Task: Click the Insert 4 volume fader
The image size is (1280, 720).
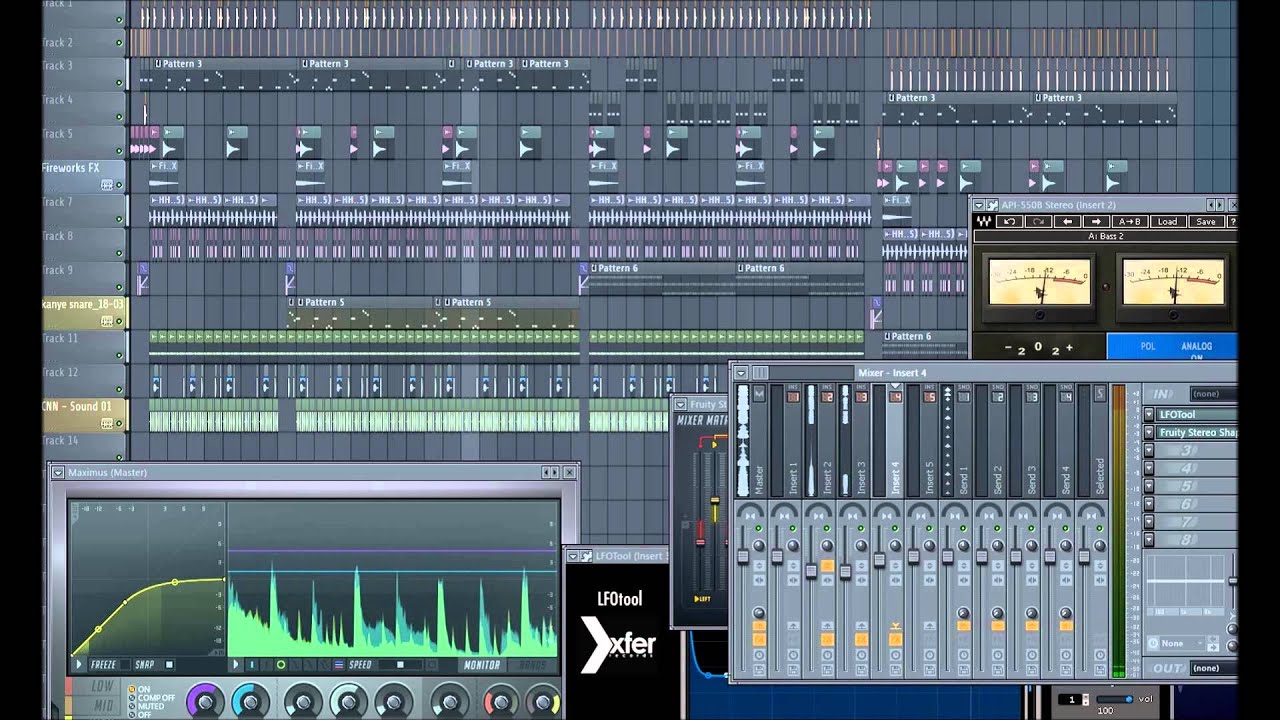Action: pos(879,560)
